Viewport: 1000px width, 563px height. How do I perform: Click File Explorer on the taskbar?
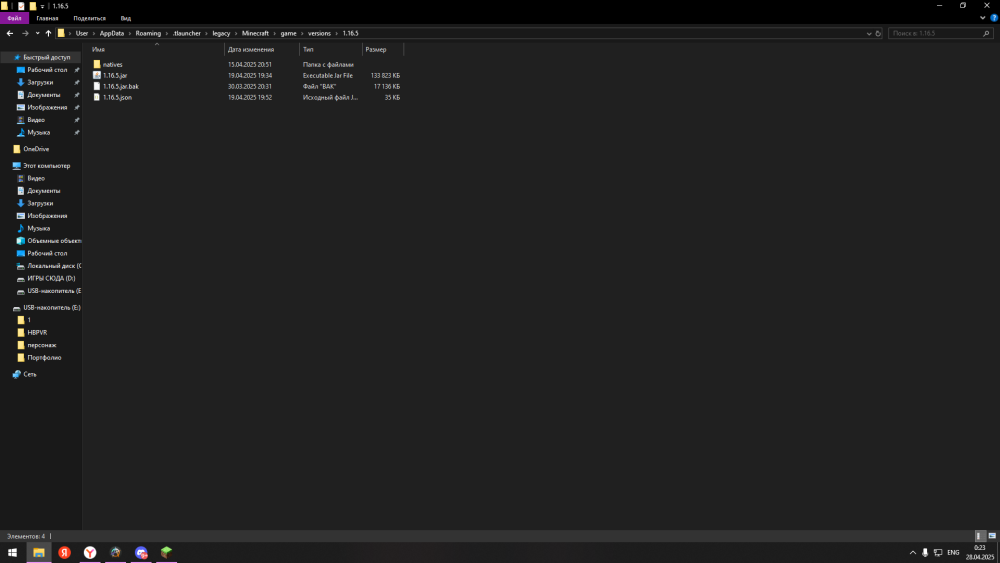click(x=39, y=553)
